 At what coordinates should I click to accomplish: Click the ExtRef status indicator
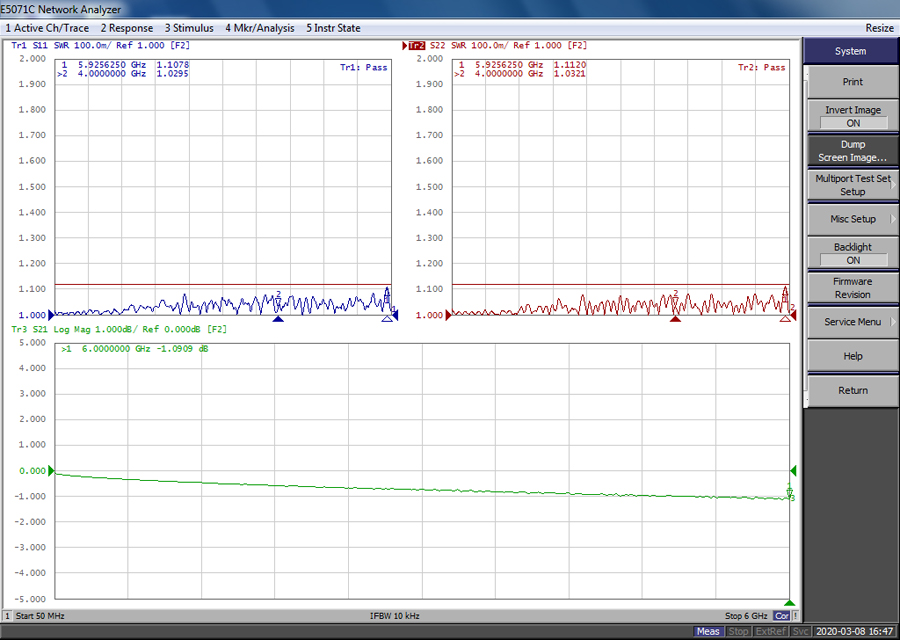tap(770, 631)
